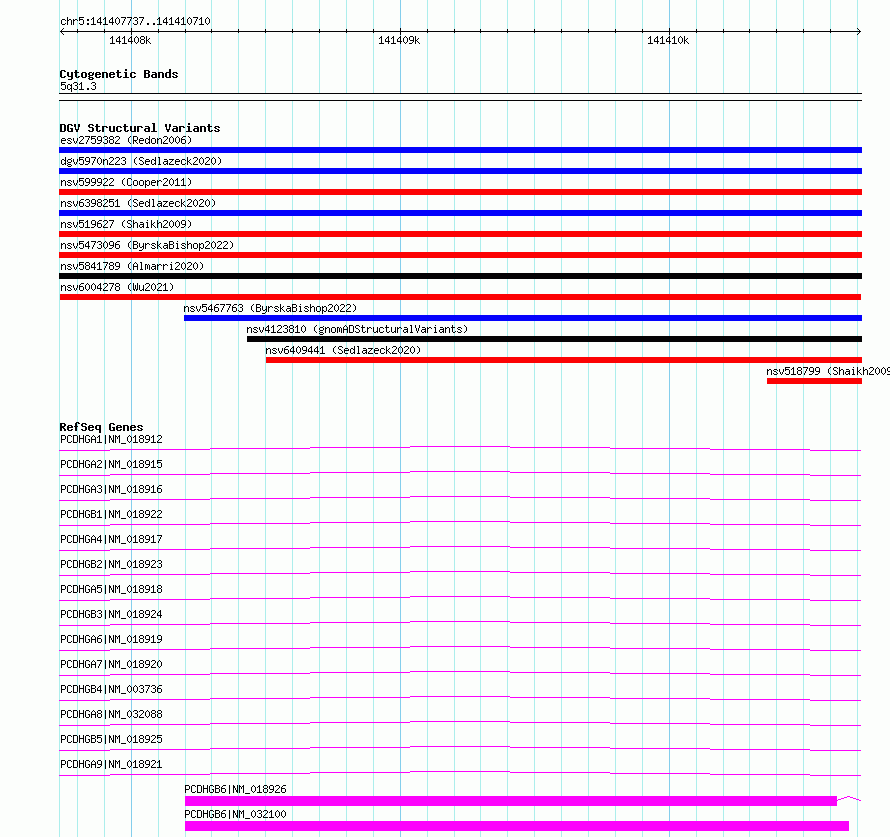Click the Cytogenetic Bands track title
The width and height of the screenshot is (890, 837).
119,74
